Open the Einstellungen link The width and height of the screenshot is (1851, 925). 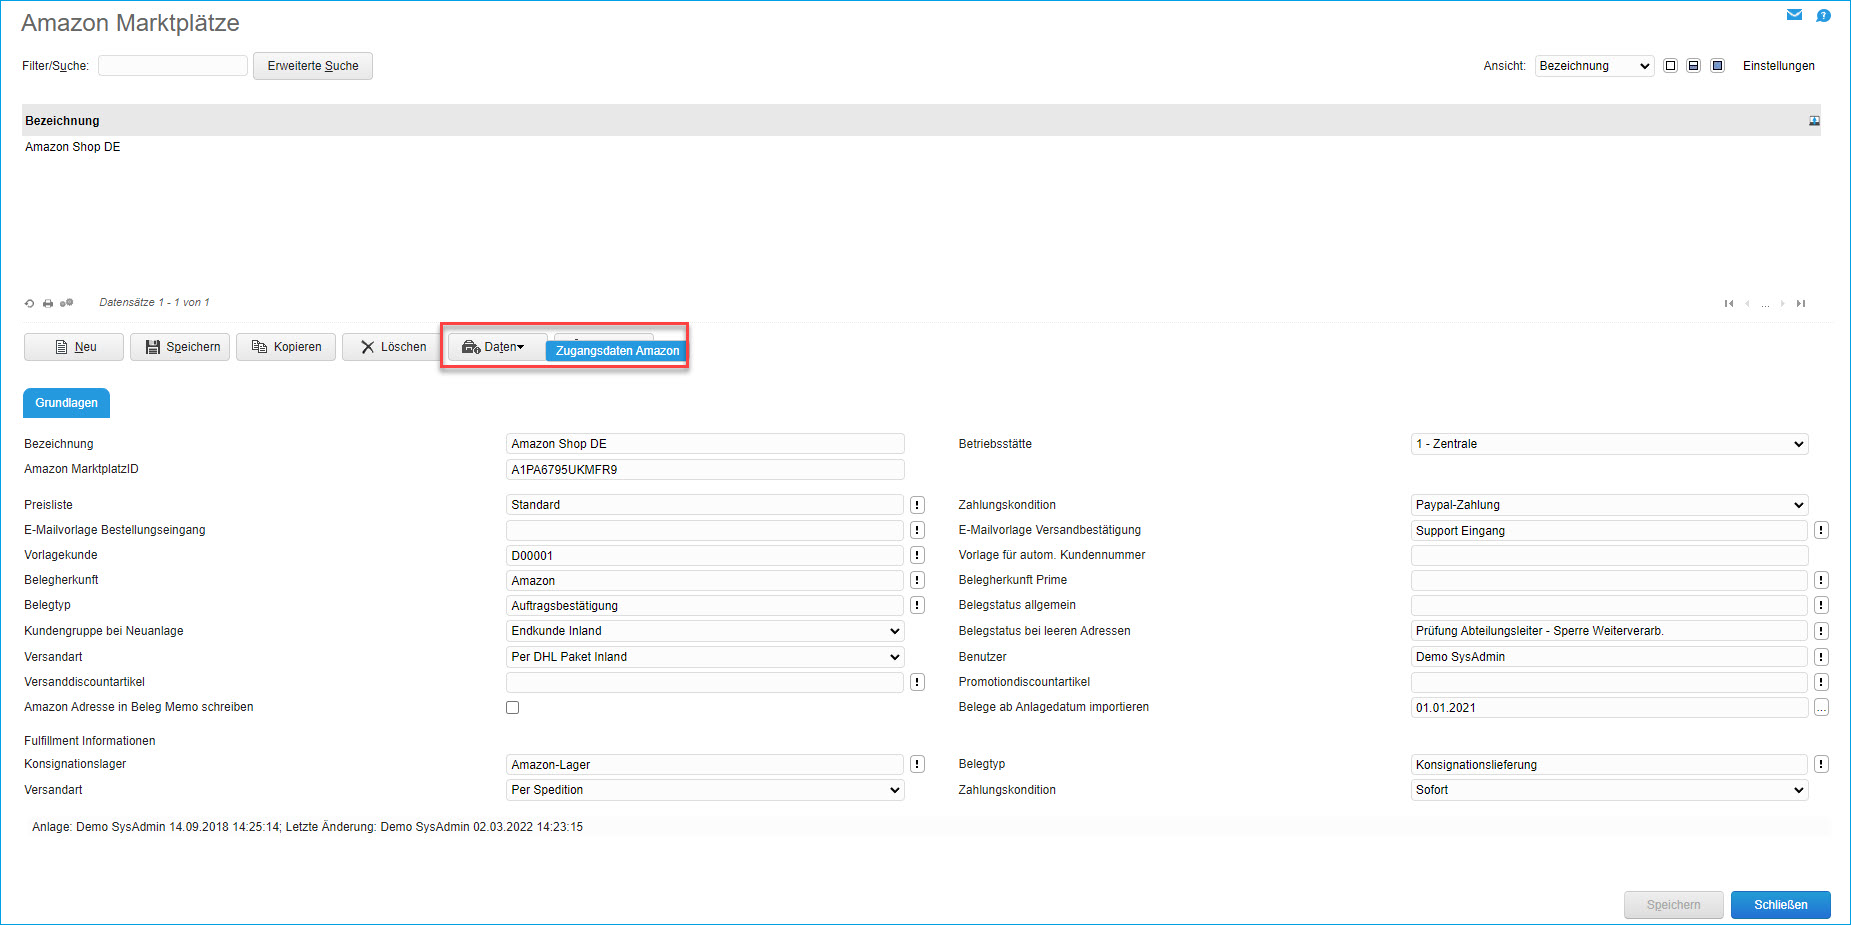1779,66
